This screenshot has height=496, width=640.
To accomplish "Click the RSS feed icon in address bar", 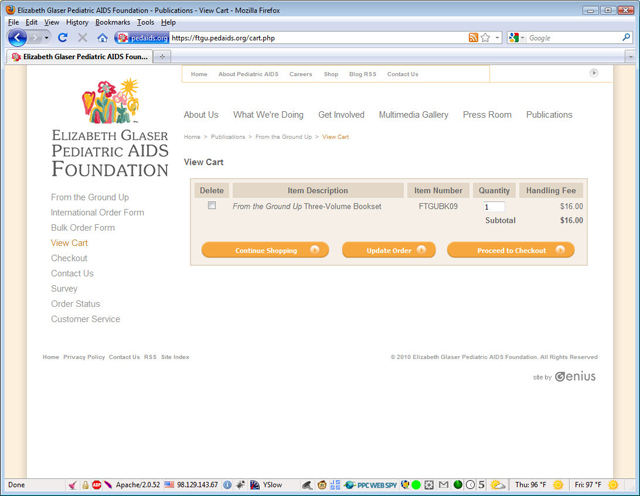I will coord(473,38).
